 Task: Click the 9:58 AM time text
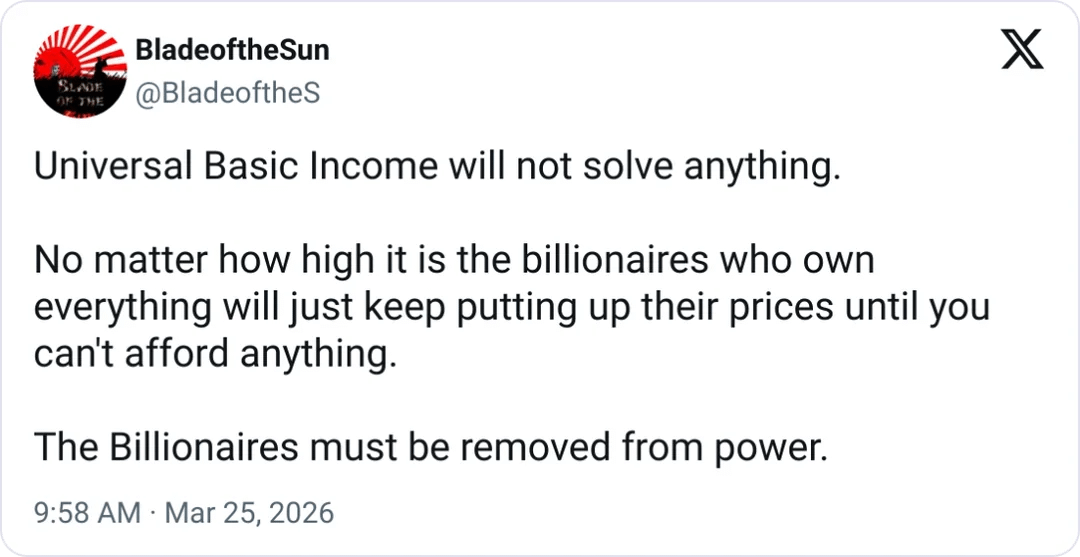(87, 514)
